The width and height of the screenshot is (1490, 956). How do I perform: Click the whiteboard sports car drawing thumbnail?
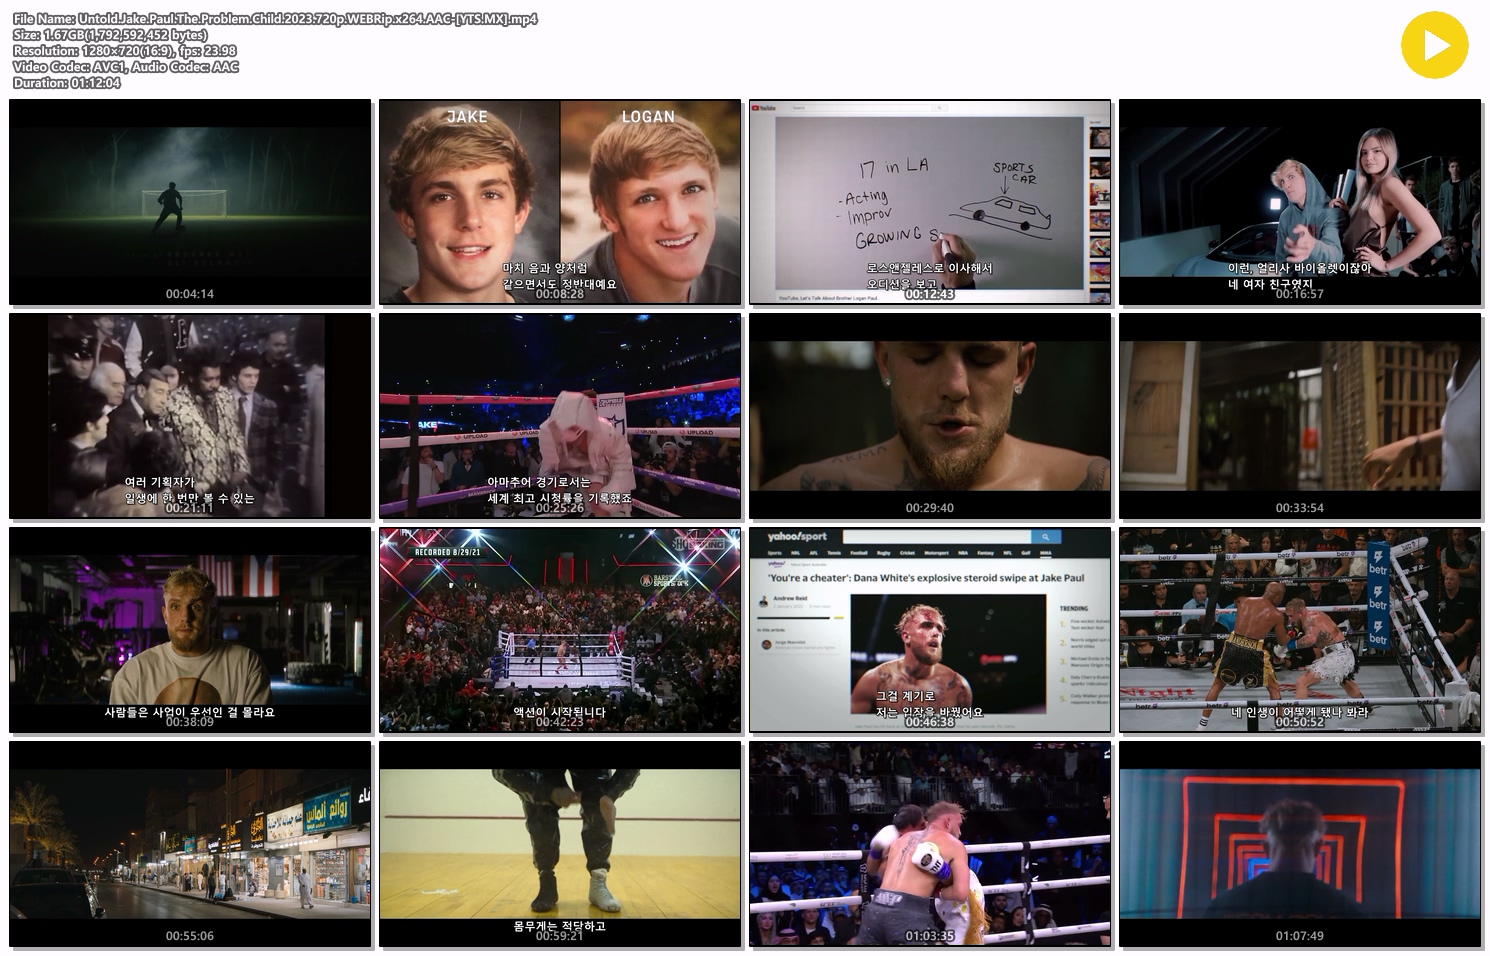click(x=930, y=202)
